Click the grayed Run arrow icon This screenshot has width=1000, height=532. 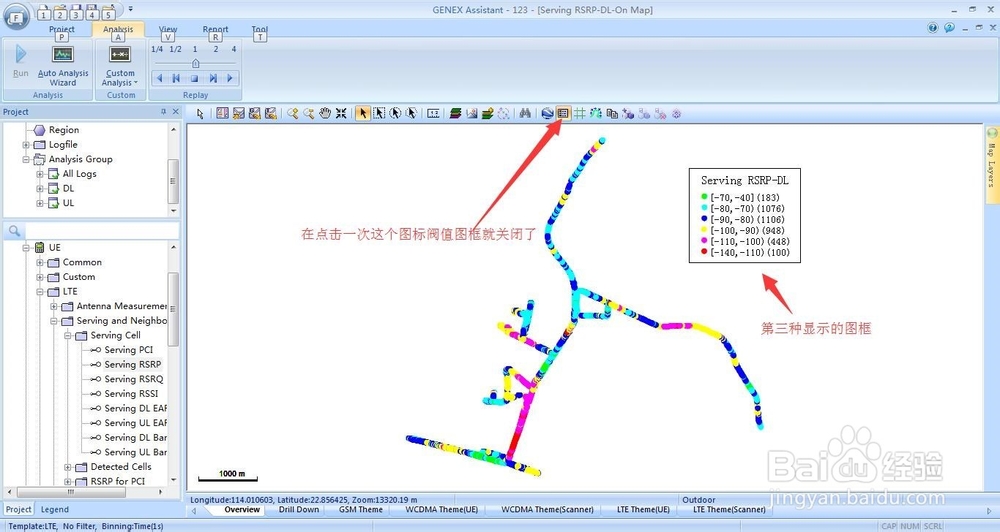pyautogui.click(x=20, y=54)
